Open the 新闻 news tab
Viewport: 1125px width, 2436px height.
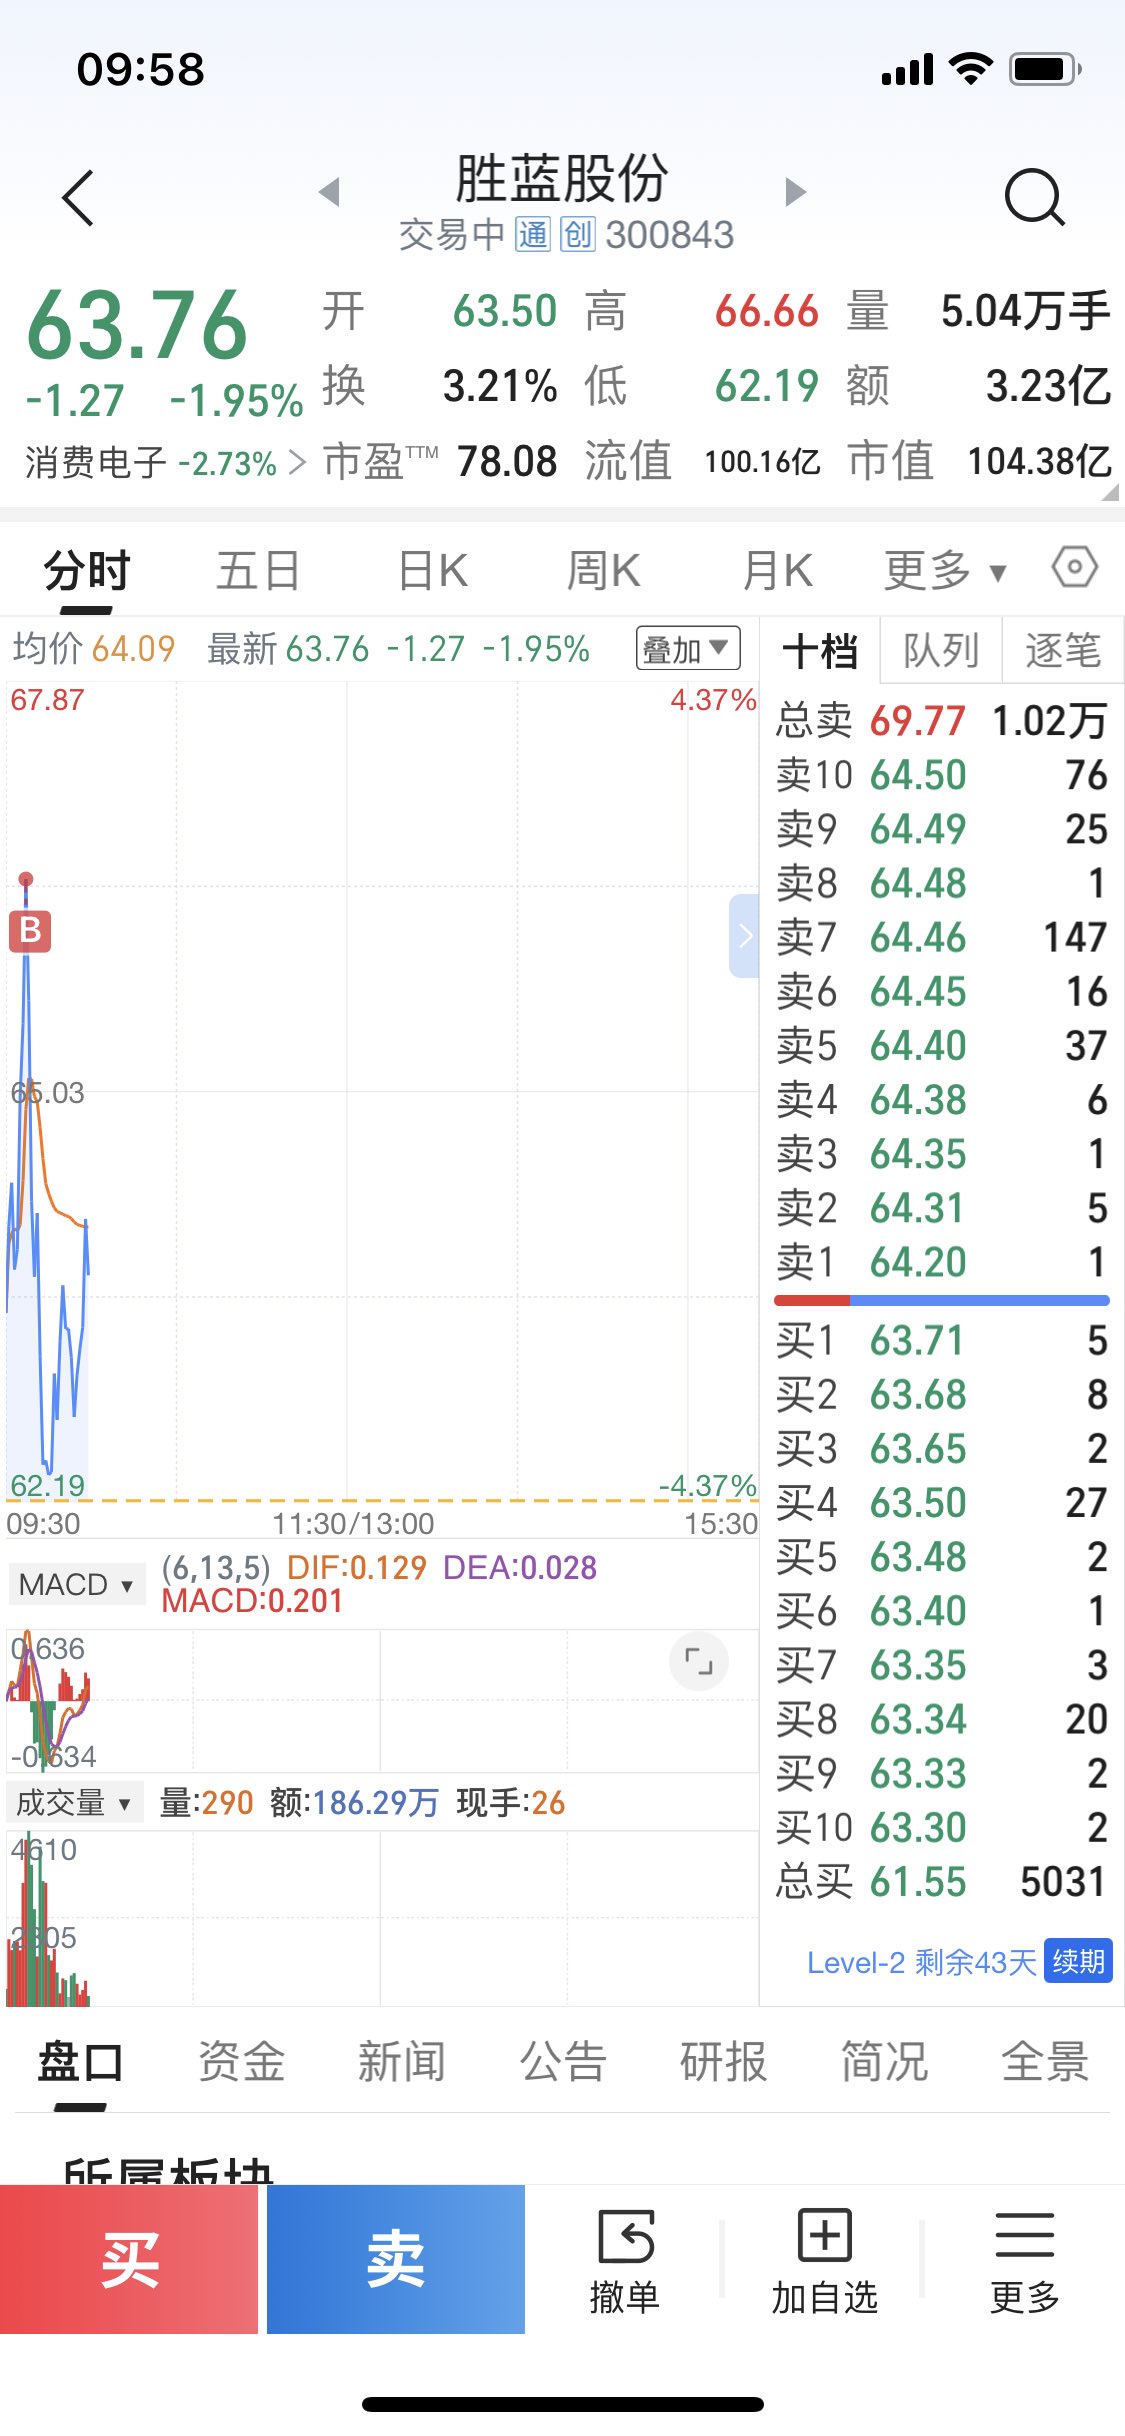402,2062
